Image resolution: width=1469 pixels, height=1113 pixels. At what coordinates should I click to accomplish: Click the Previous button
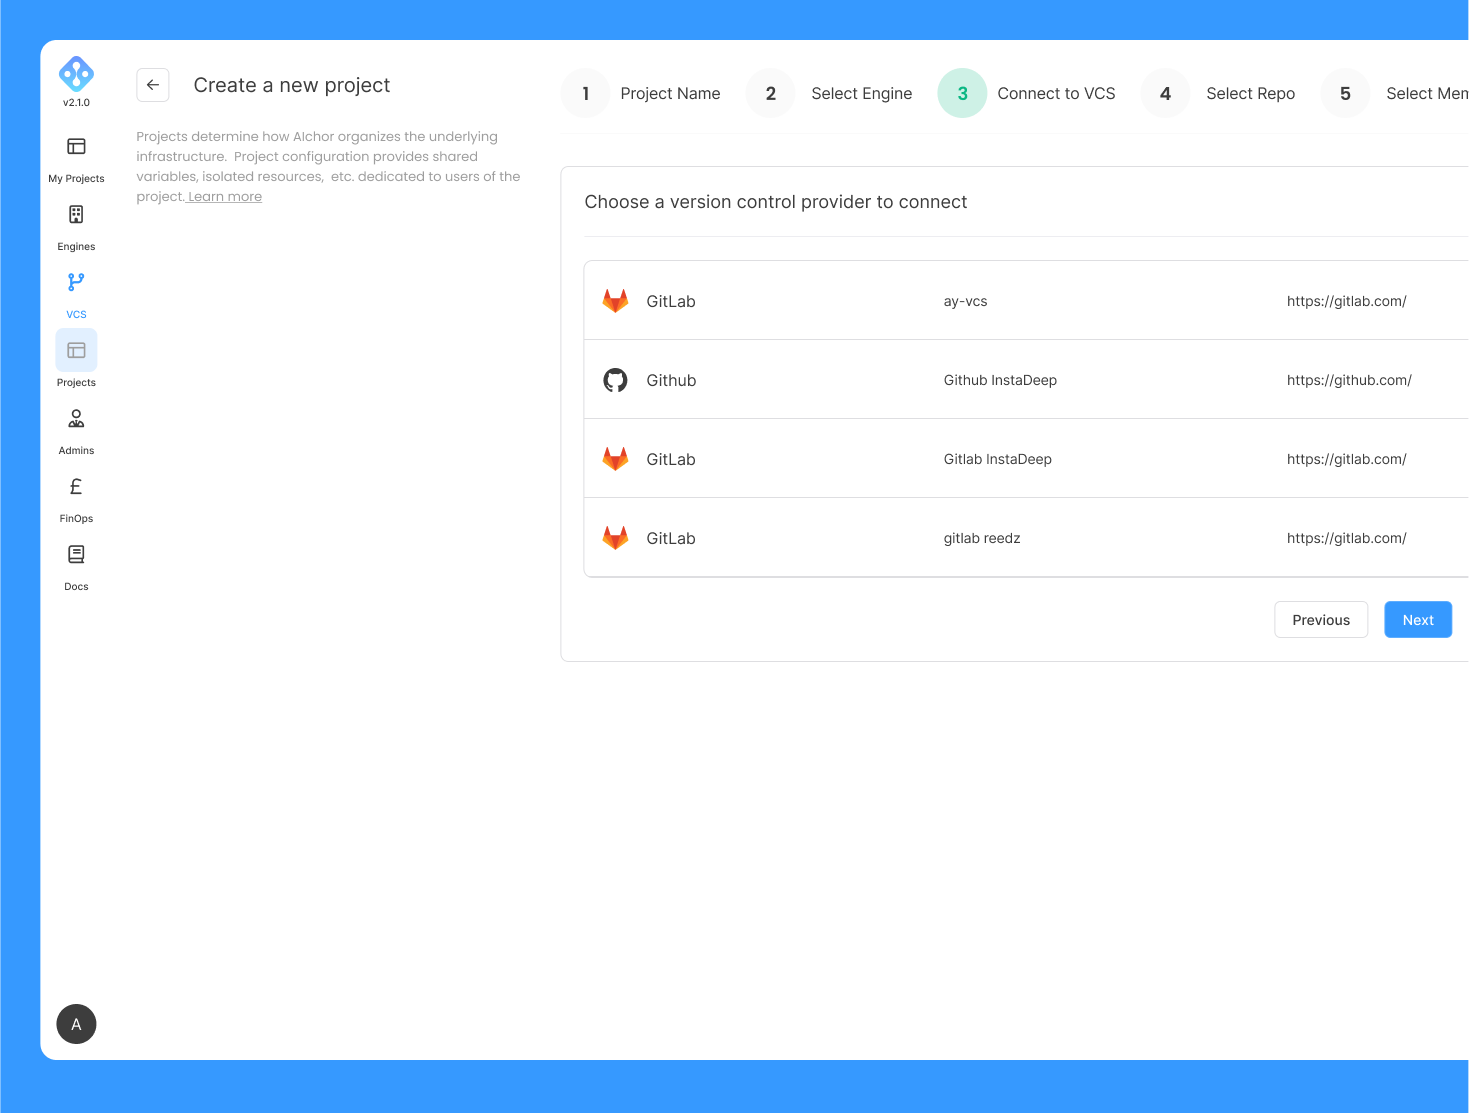tap(1321, 620)
